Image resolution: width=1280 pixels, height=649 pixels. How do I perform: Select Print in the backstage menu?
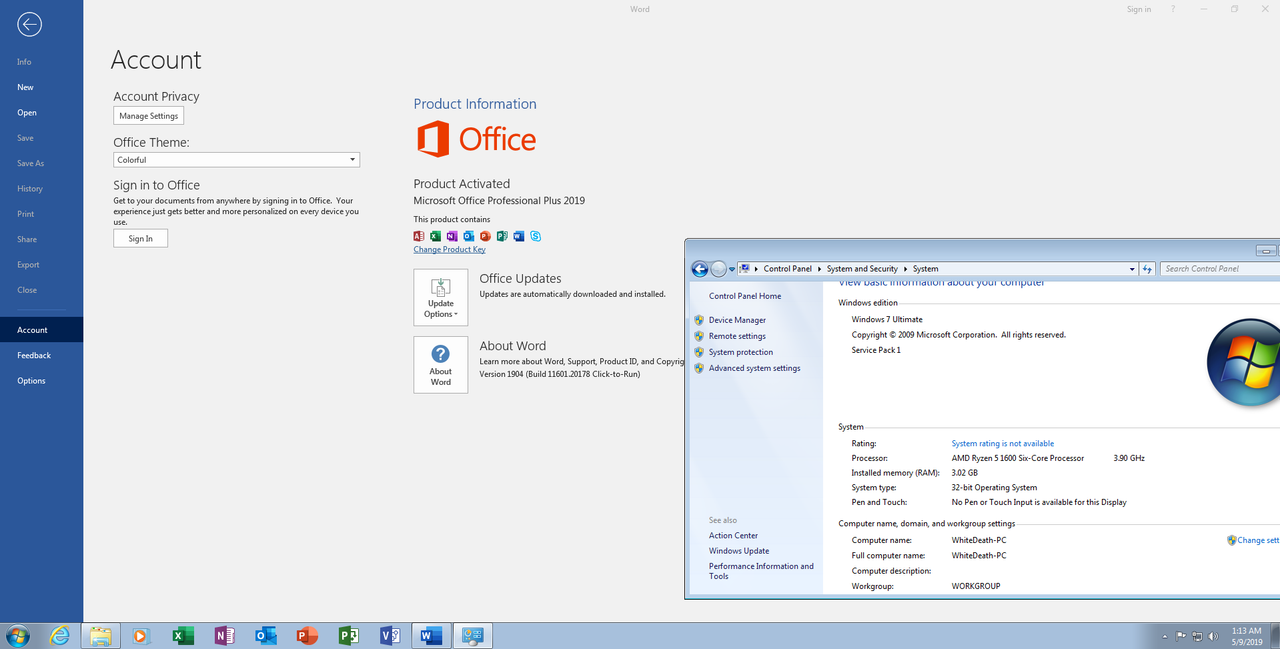[x=26, y=214]
